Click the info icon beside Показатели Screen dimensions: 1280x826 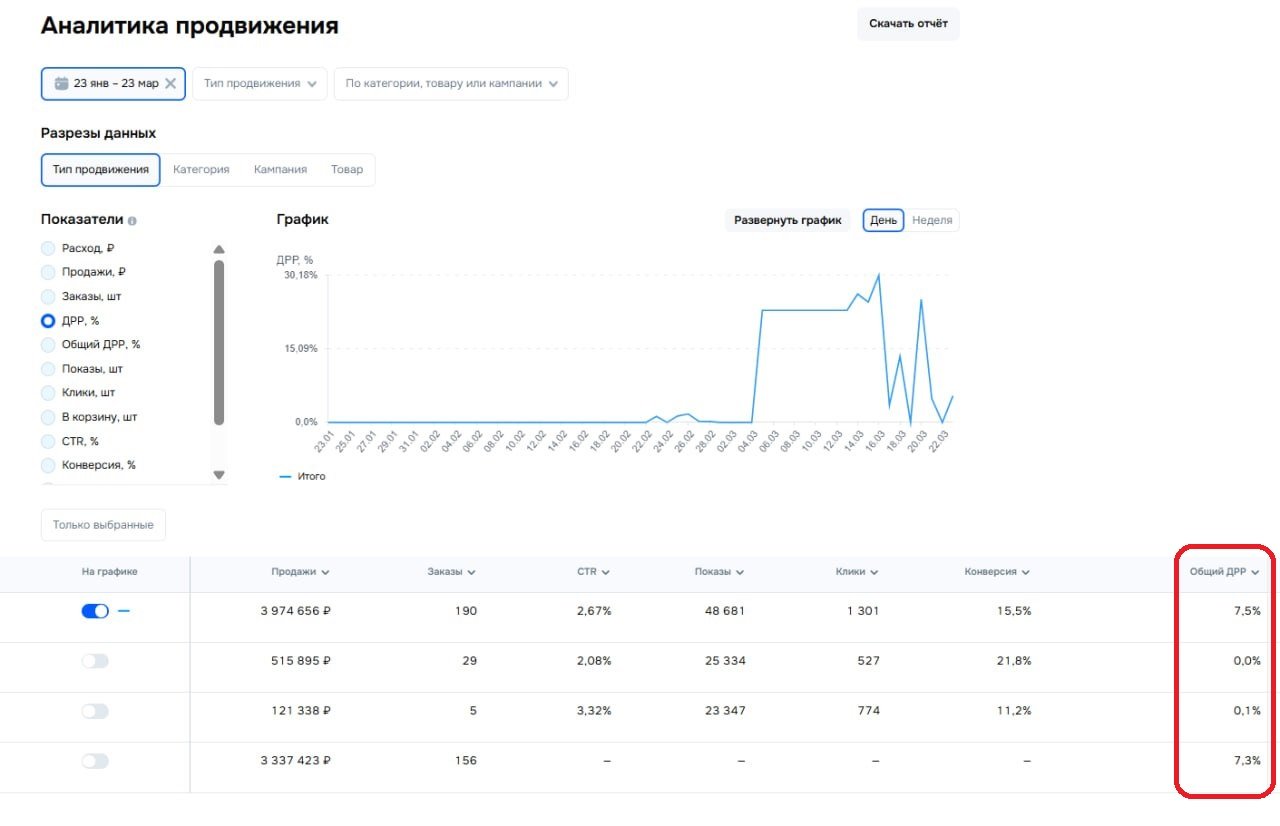[x=132, y=221]
